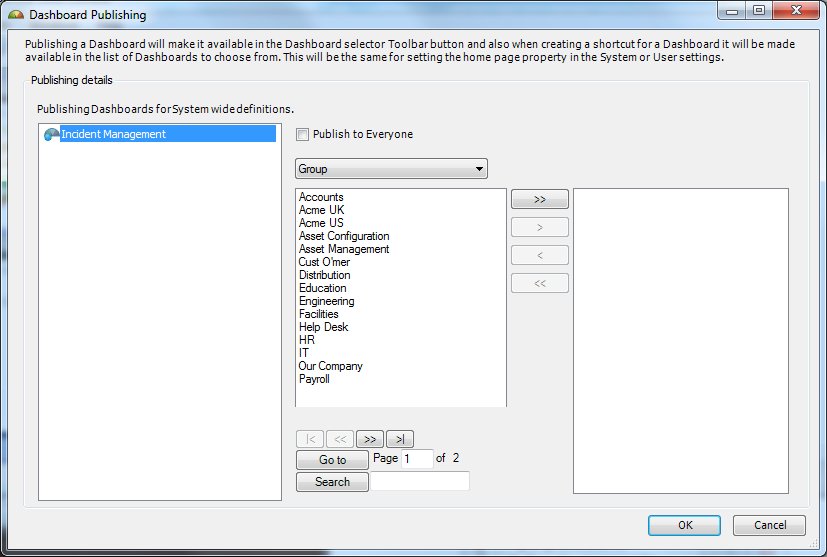
Task: Select Facilities in the group list
Action: coord(319,314)
